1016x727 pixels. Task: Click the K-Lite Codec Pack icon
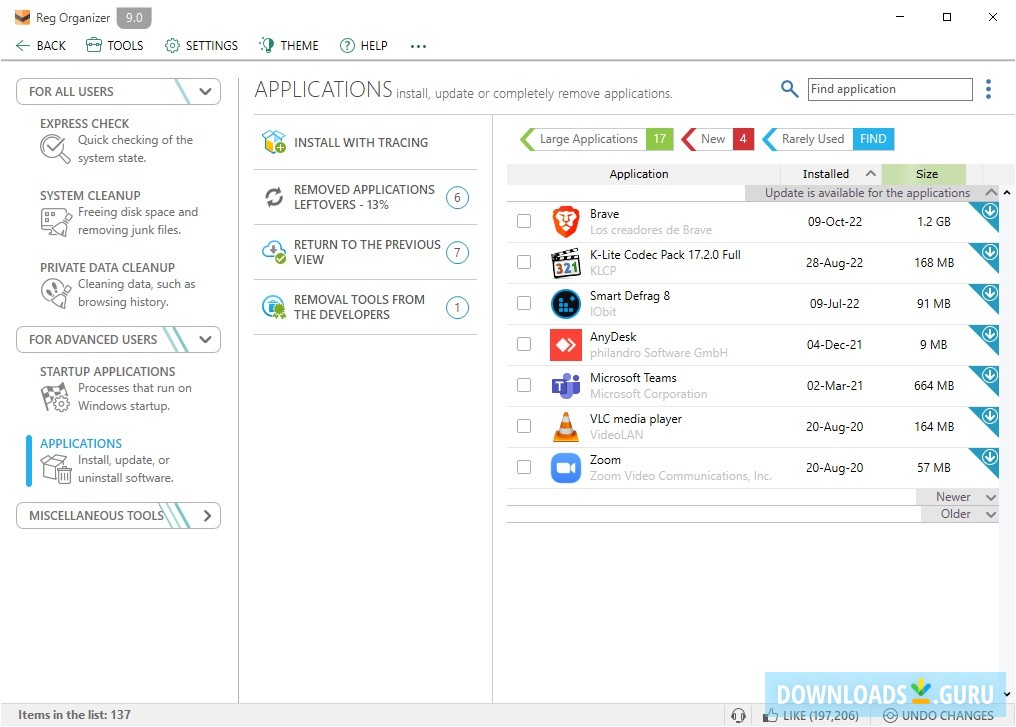tap(566, 262)
